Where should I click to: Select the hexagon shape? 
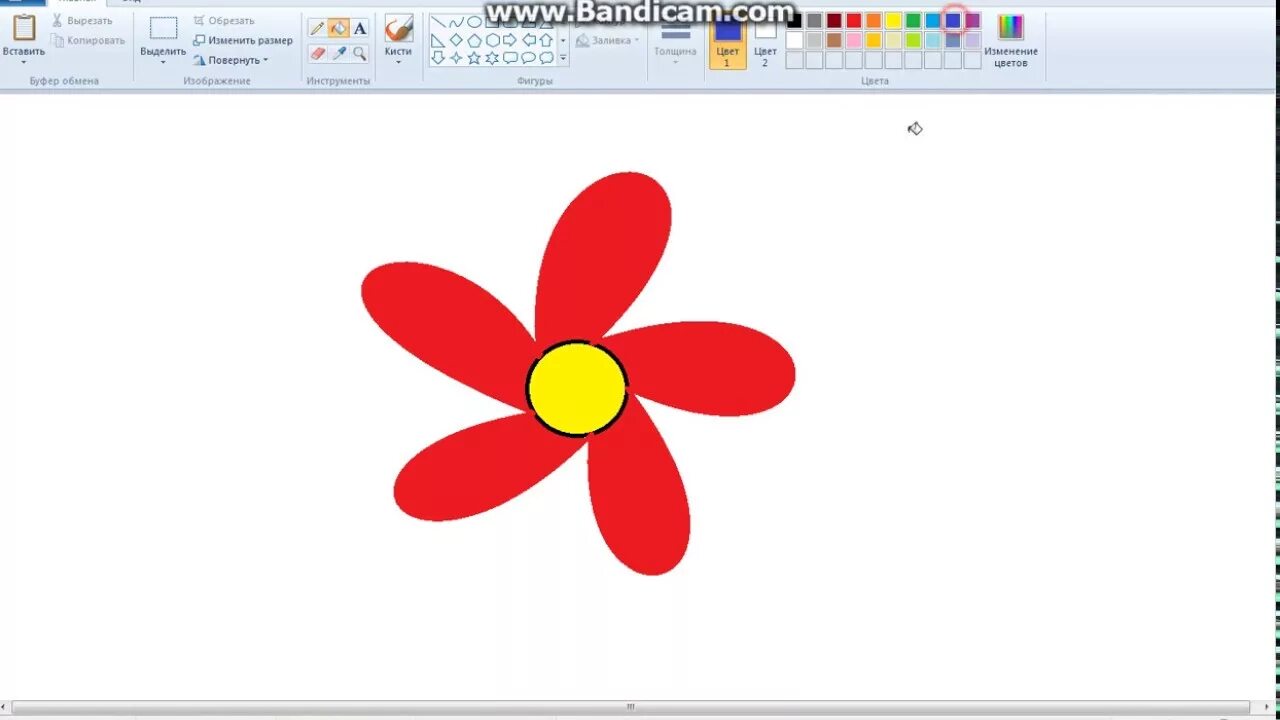[493, 40]
